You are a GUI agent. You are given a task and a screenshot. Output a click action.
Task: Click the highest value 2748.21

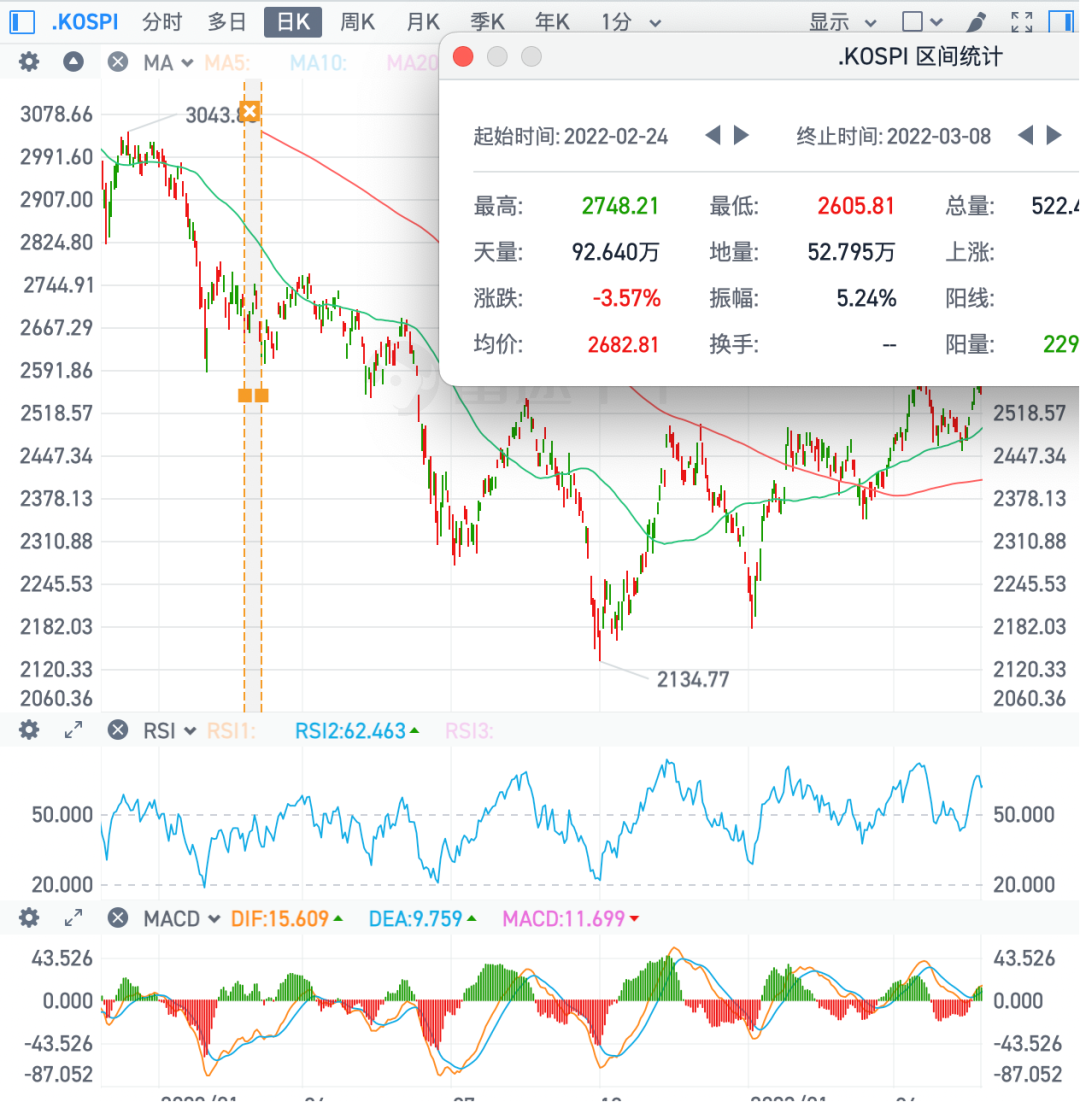(620, 206)
